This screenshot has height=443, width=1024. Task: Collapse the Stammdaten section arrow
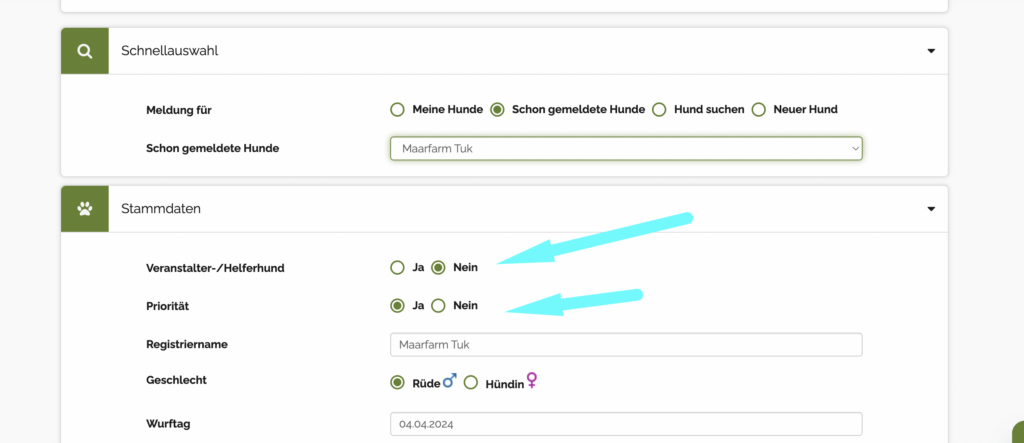point(931,210)
